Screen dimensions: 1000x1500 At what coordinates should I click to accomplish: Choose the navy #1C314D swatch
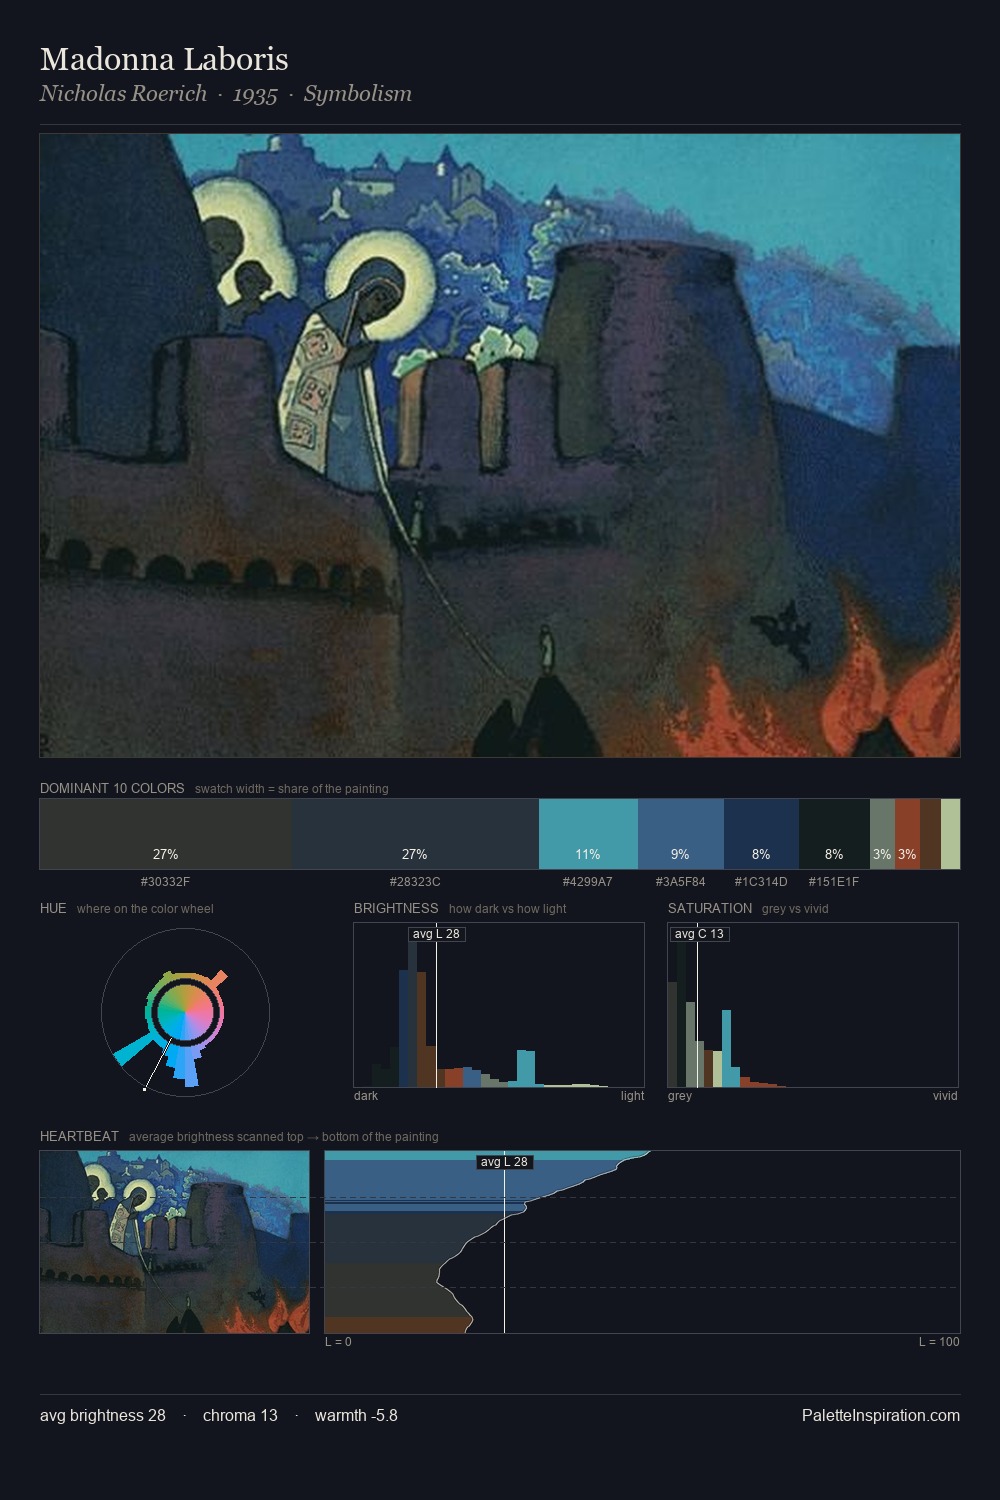761,834
